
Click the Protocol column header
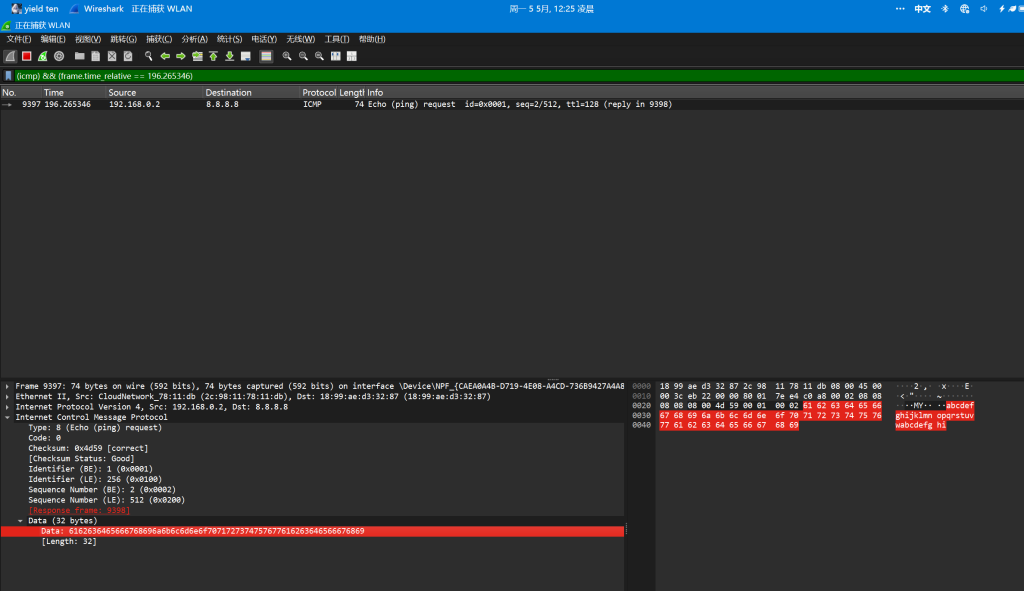pyautogui.click(x=320, y=92)
